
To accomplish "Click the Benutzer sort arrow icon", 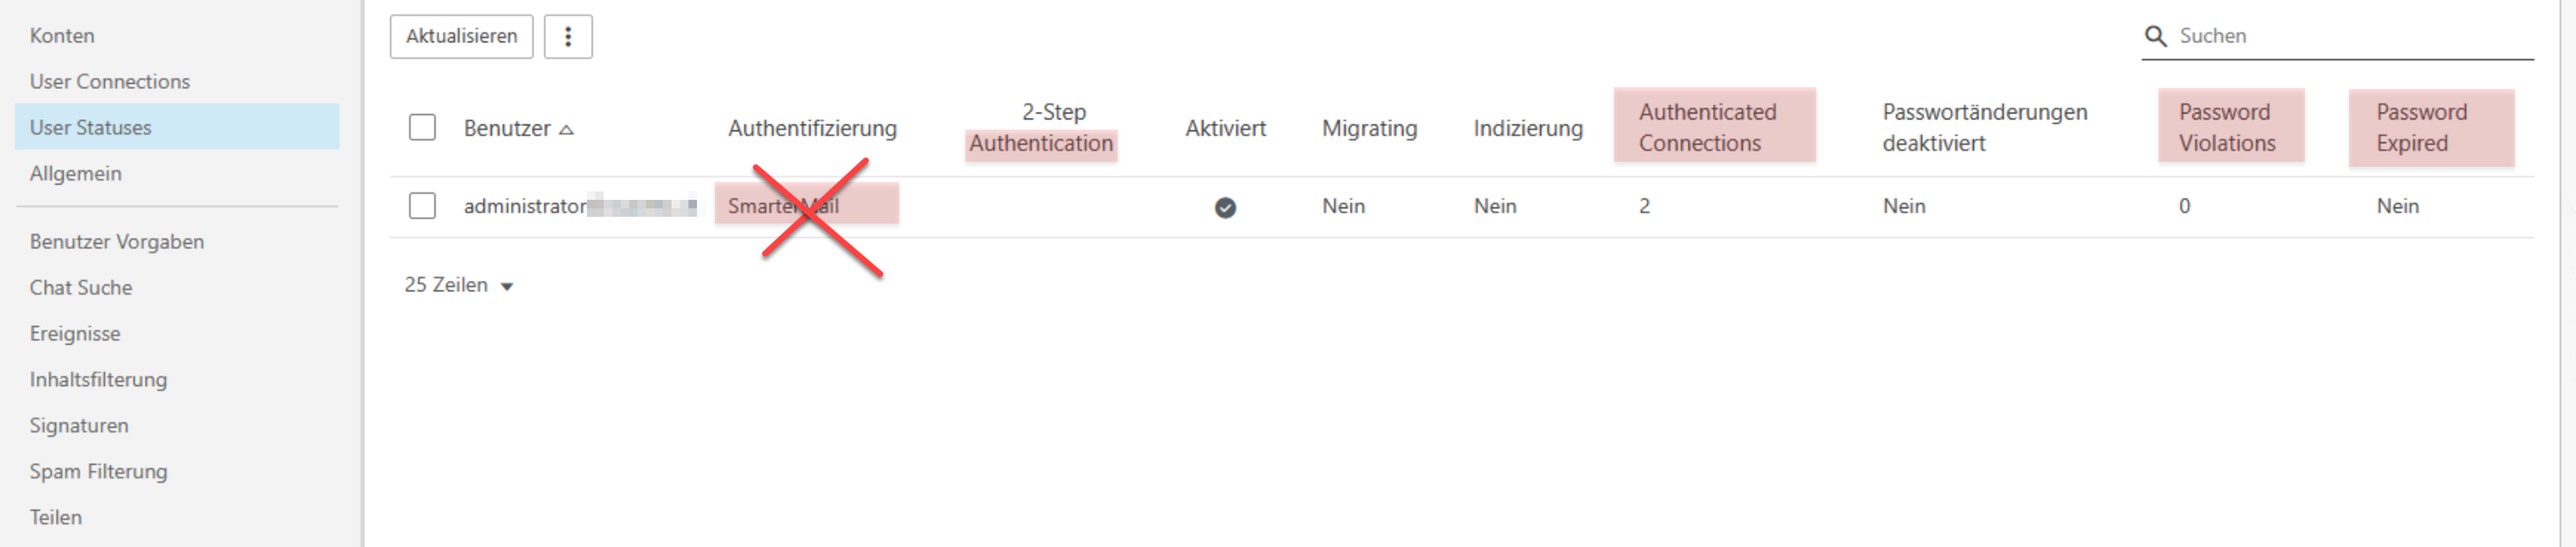I will [566, 130].
